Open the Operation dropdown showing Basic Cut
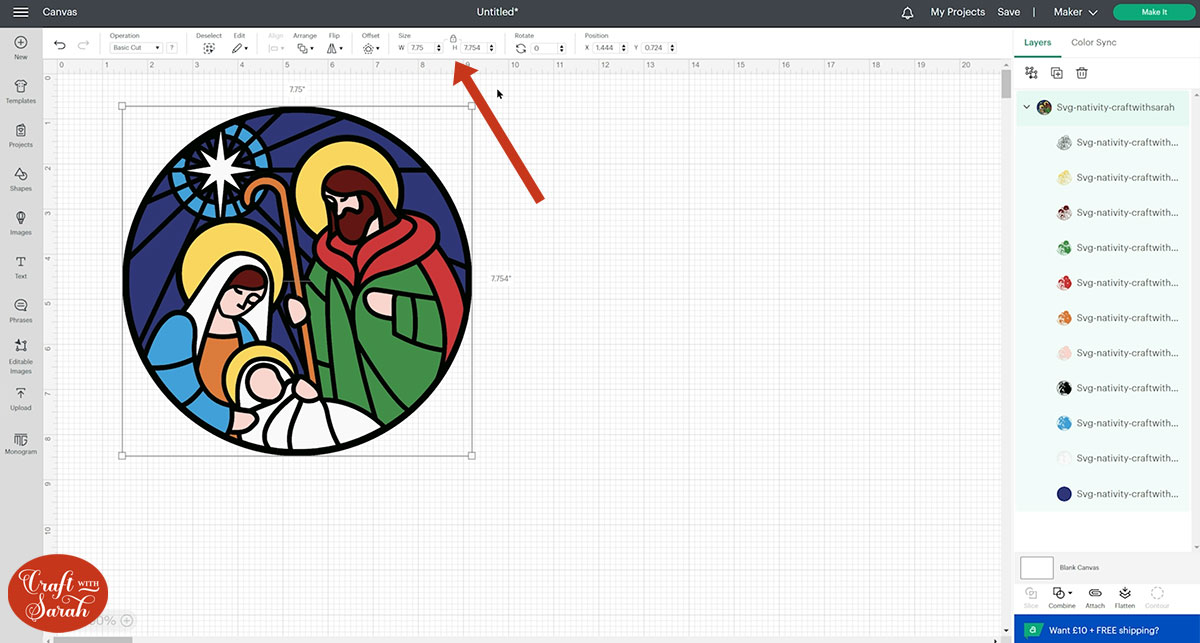 (x=136, y=48)
